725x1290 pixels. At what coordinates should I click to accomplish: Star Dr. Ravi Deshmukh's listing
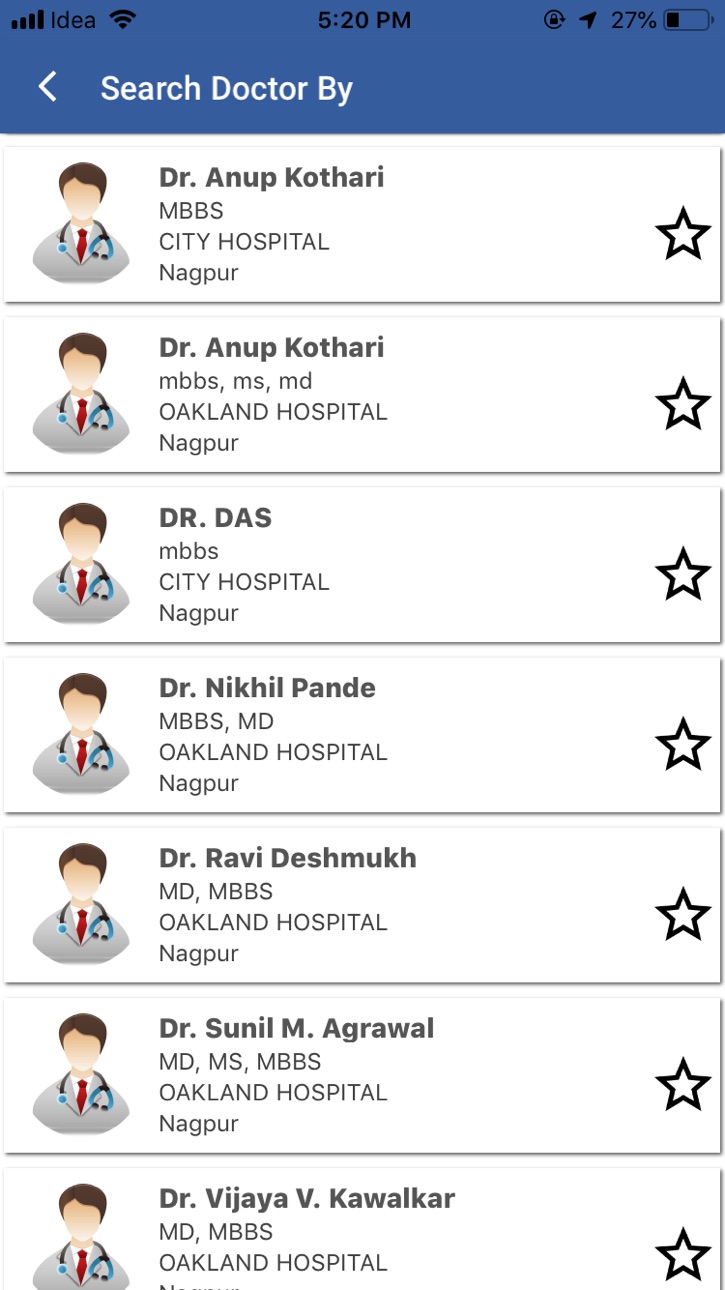[x=683, y=914]
